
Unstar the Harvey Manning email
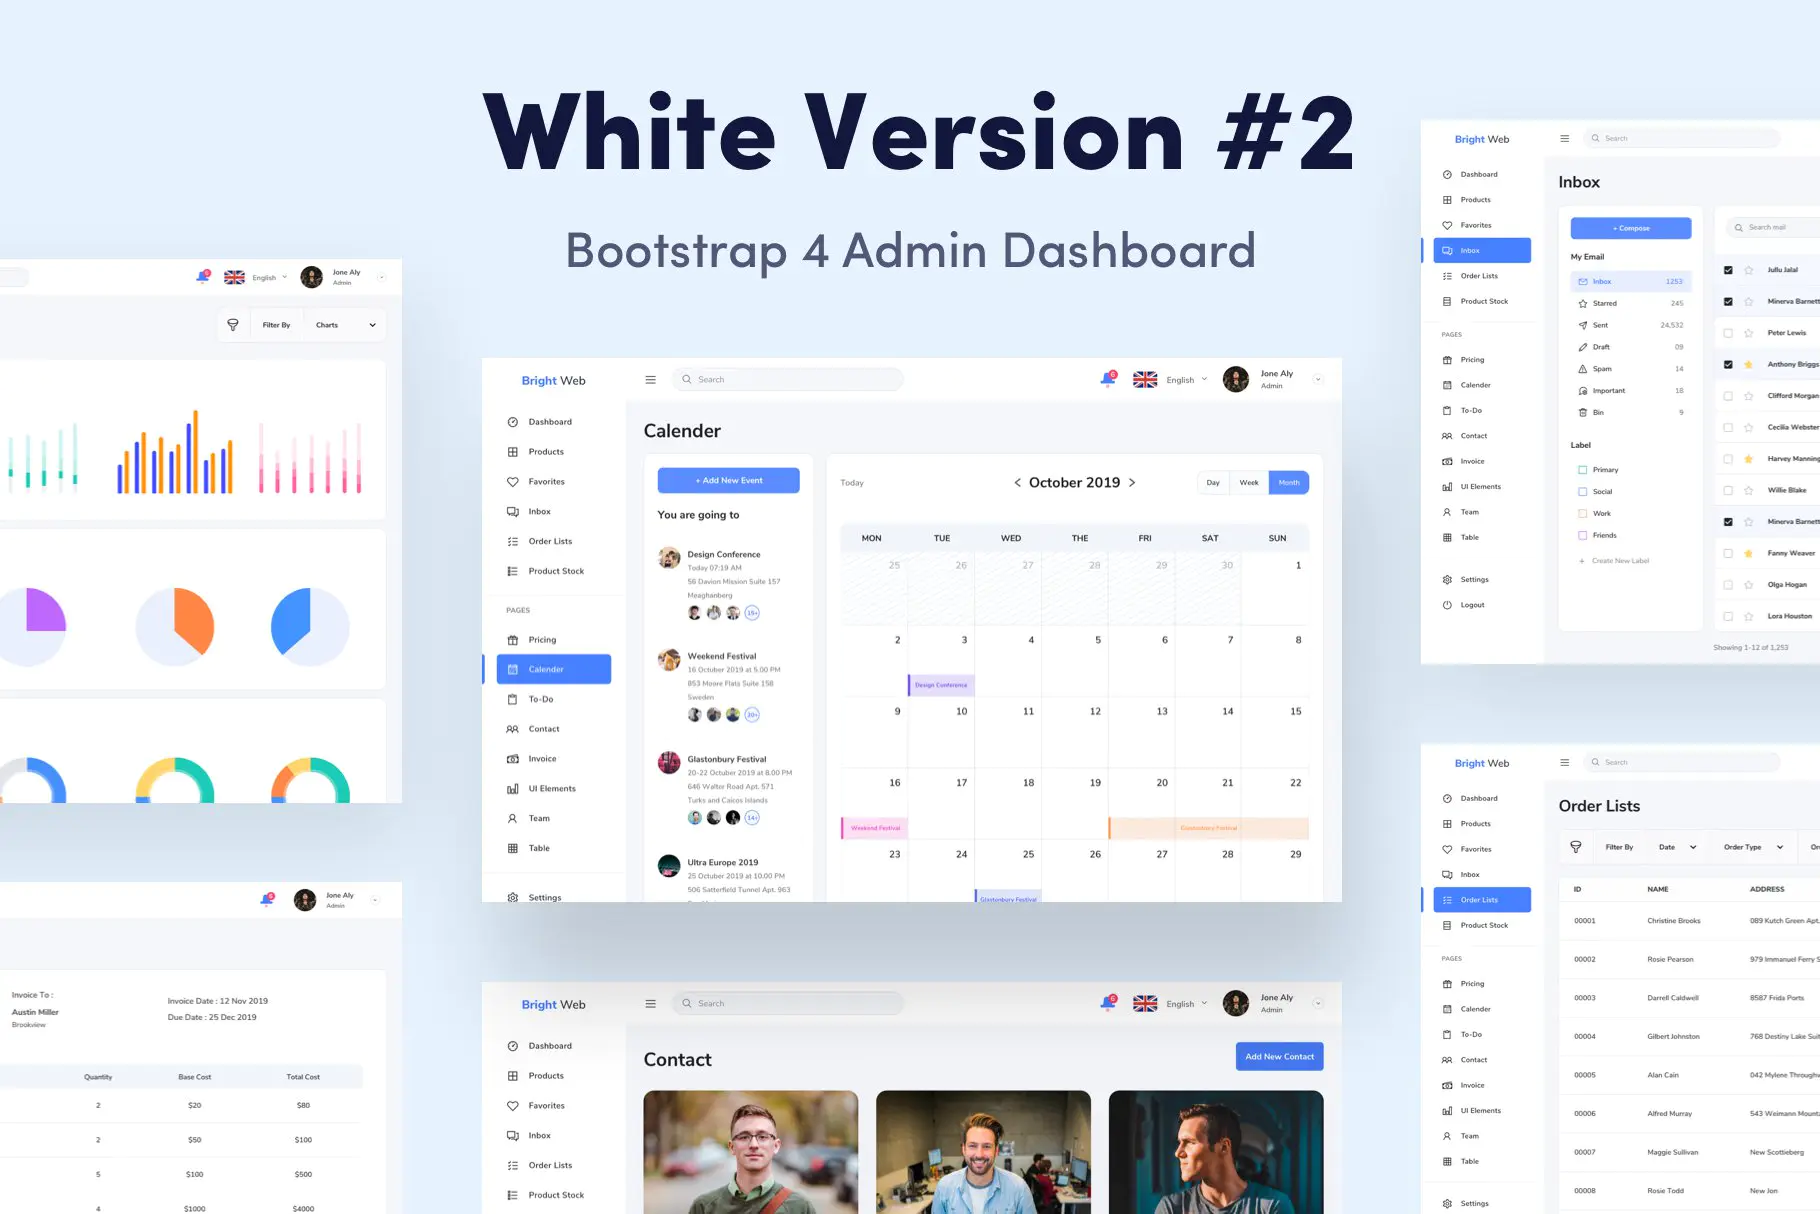(x=1748, y=459)
